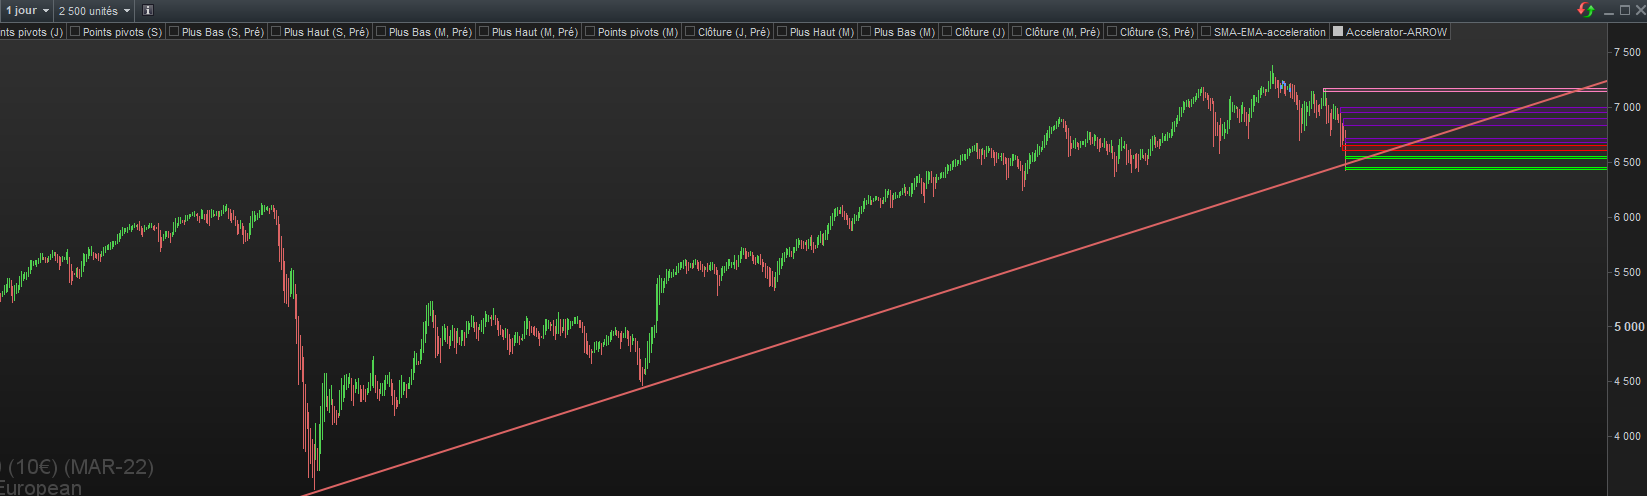
Task: Click the 5 000 price axis label
Action: (x=1627, y=327)
